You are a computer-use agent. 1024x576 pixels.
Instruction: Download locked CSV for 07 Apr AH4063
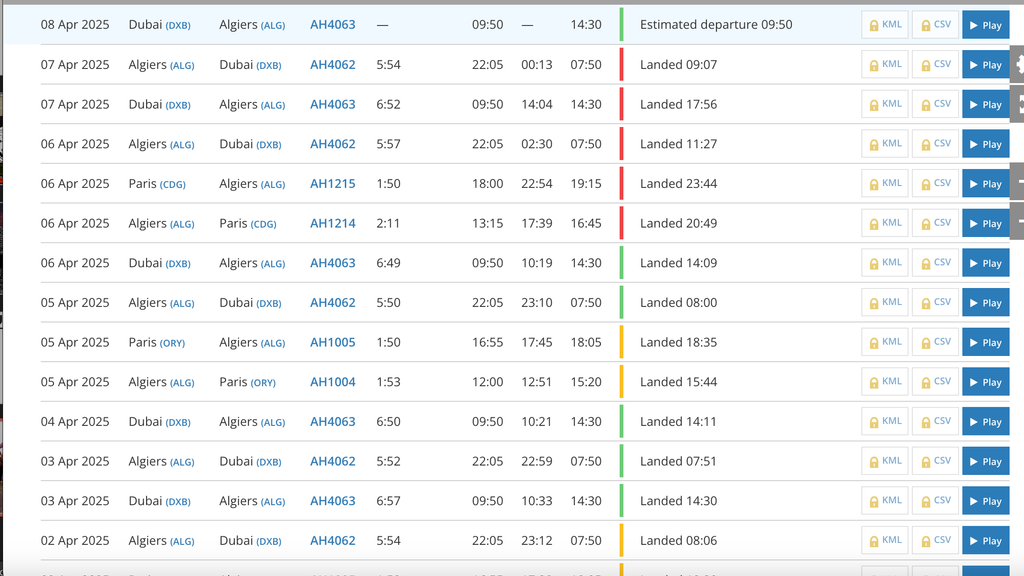coord(935,104)
